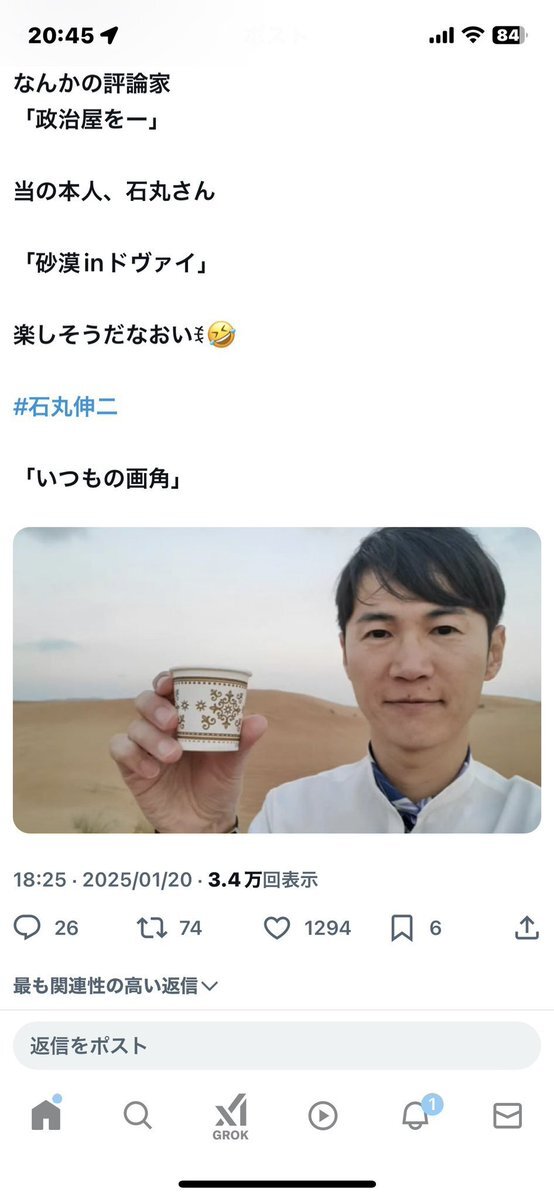Open the share post icon
This screenshot has height=1199, width=554.
coord(526,928)
